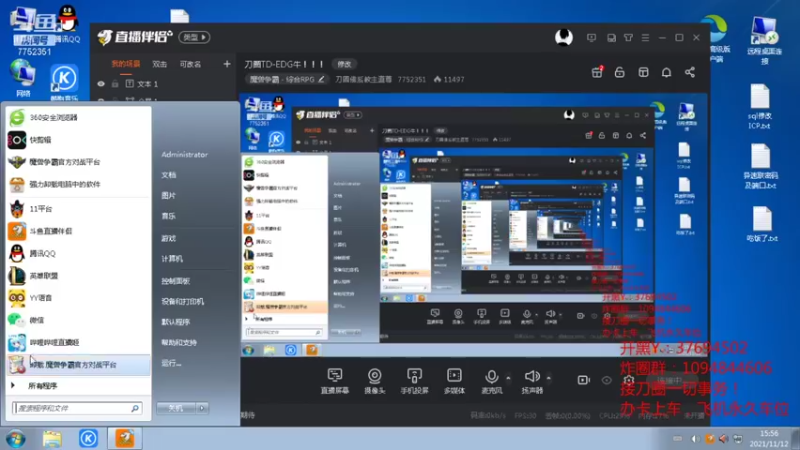Viewport: 800px width, 450px height.
Task: Expand 所有程序 list
Action: point(78,386)
